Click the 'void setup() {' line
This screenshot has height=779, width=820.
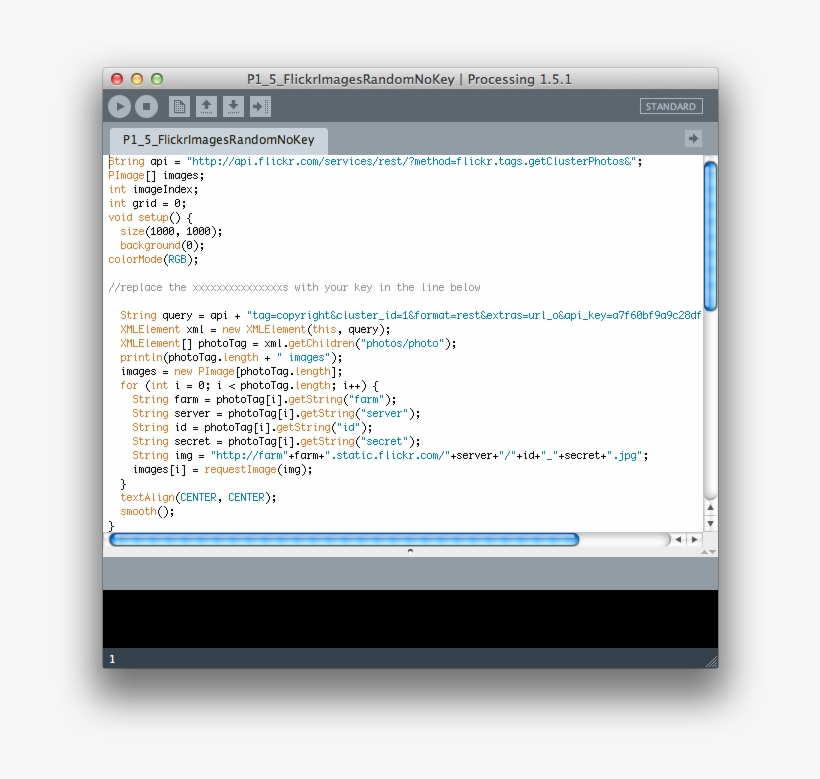pyautogui.click(x=150, y=217)
